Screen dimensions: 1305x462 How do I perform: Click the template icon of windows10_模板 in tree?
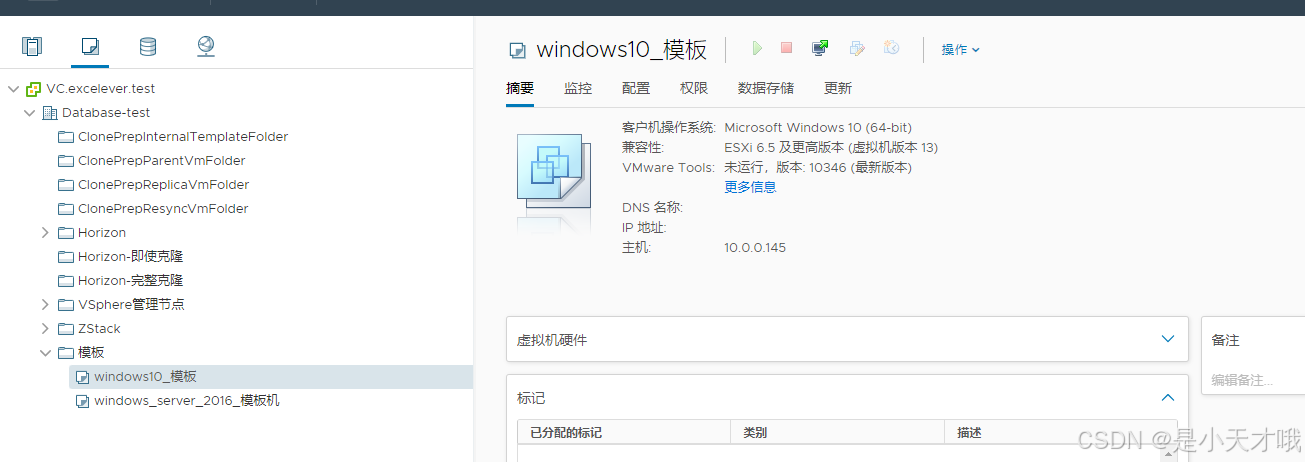pos(83,377)
